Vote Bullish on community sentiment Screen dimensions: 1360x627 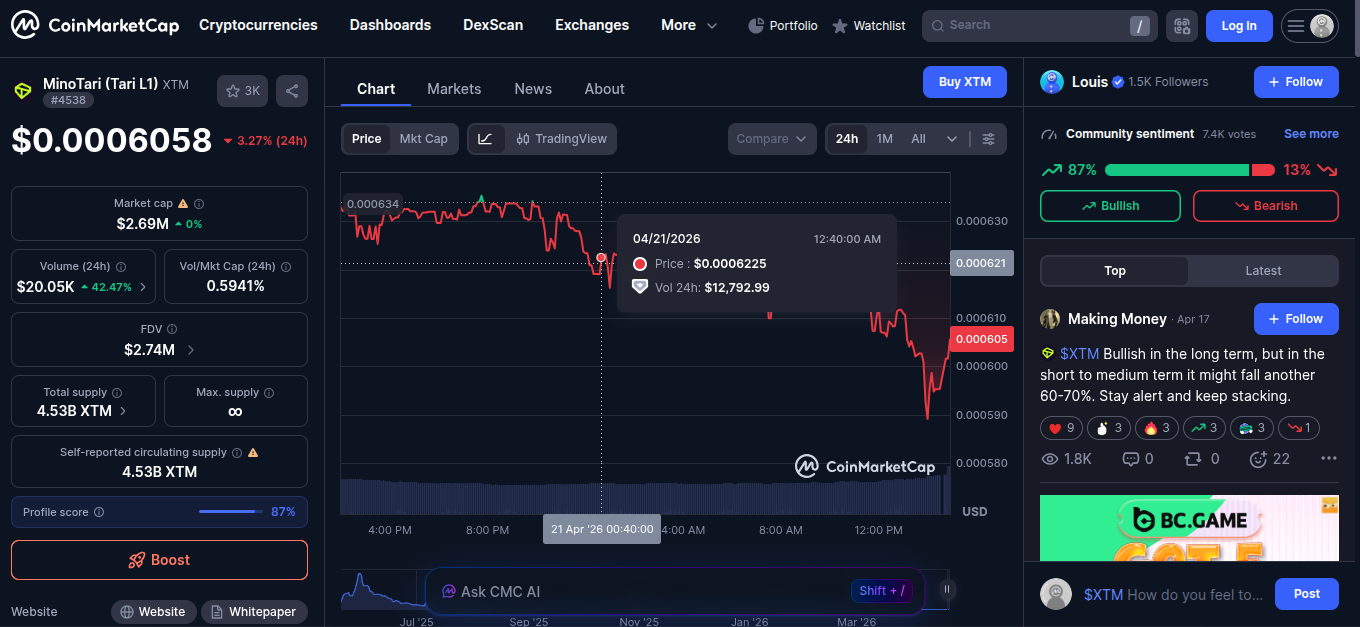(x=1110, y=206)
